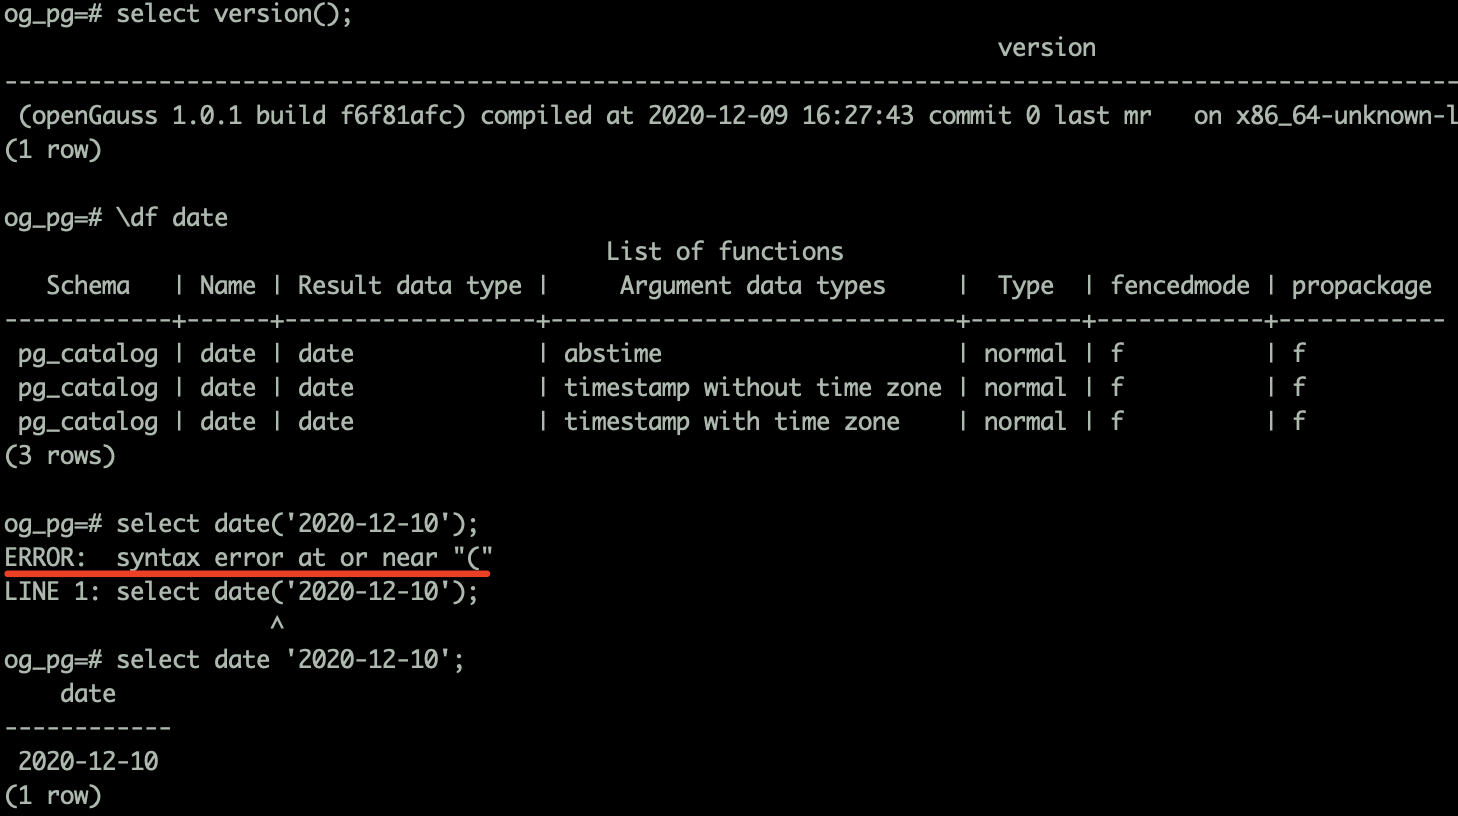
Task: Click the "Type" column header
Action: click(x=1025, y=286)
